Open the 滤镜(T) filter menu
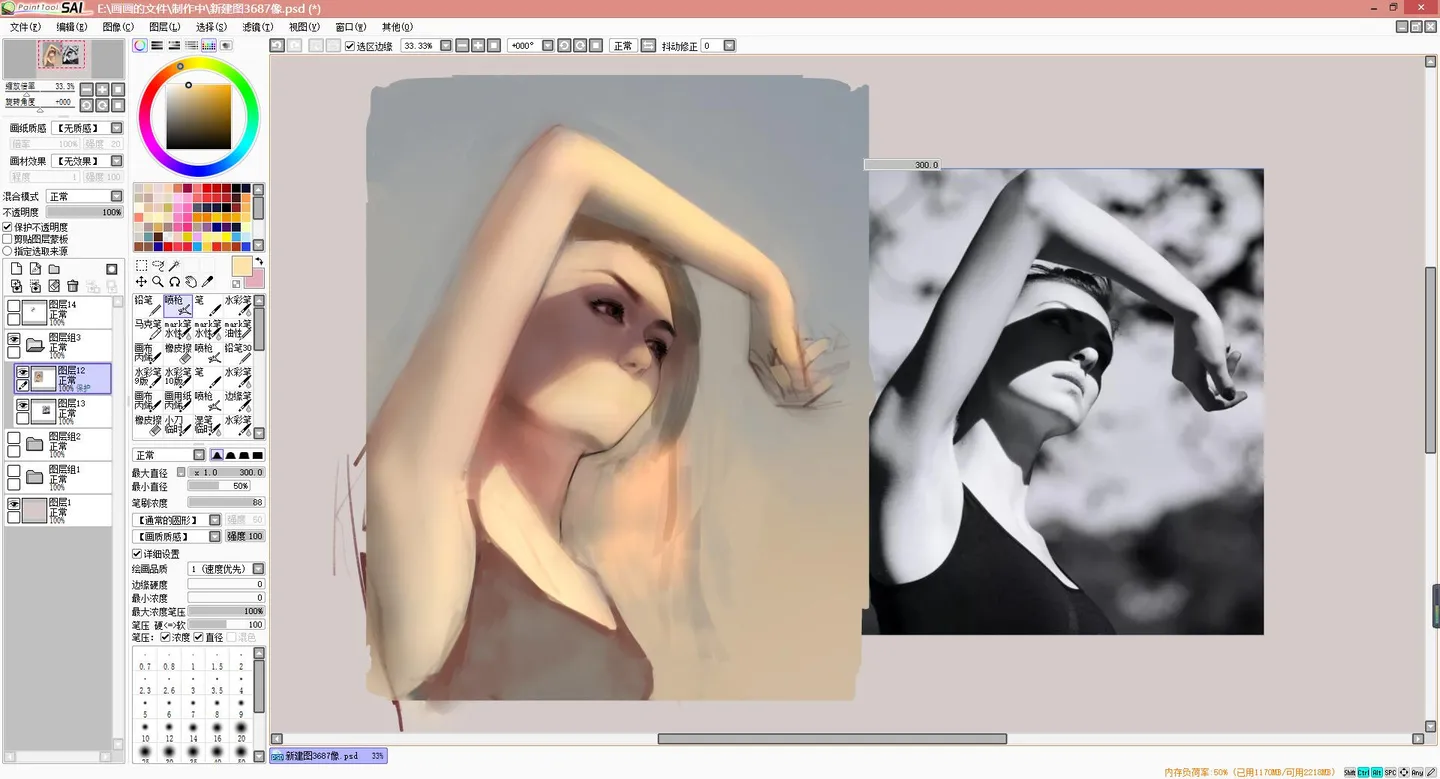Image resolution: width=1440 pixels, height=779 pixels. (x=258, y=27)
